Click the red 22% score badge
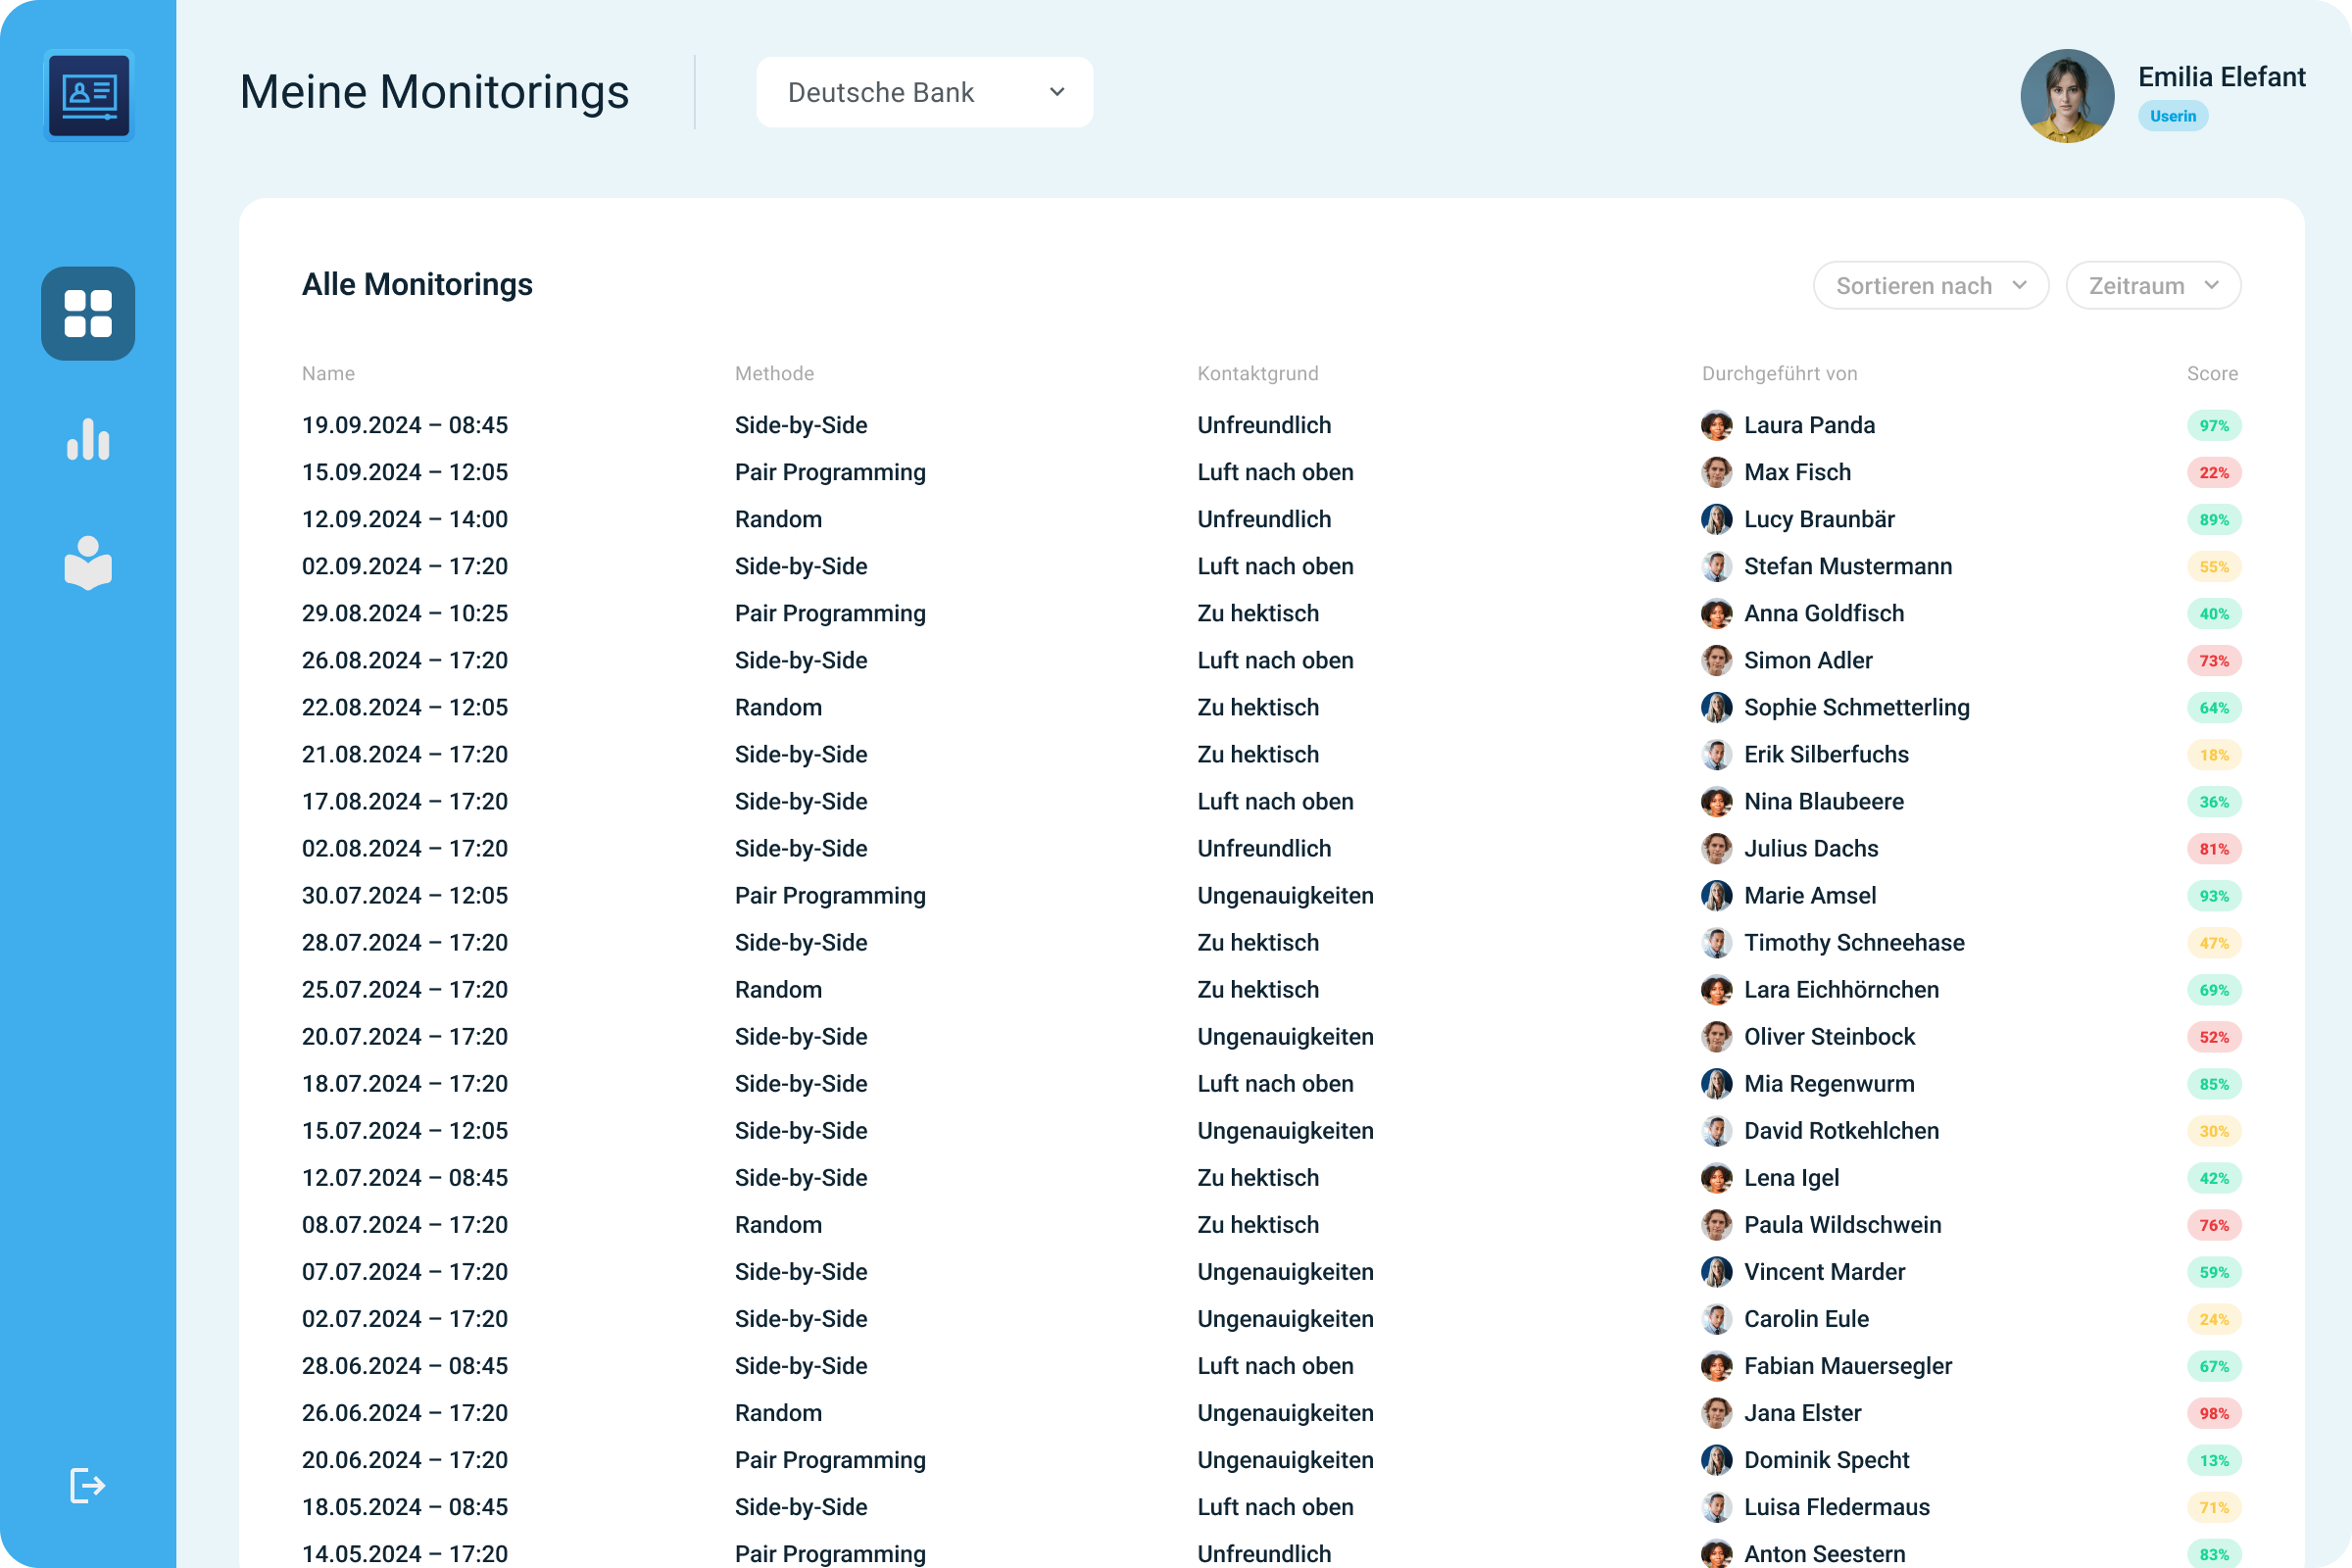The height and width of the screenshot is (1568, 2352). 2213,472
